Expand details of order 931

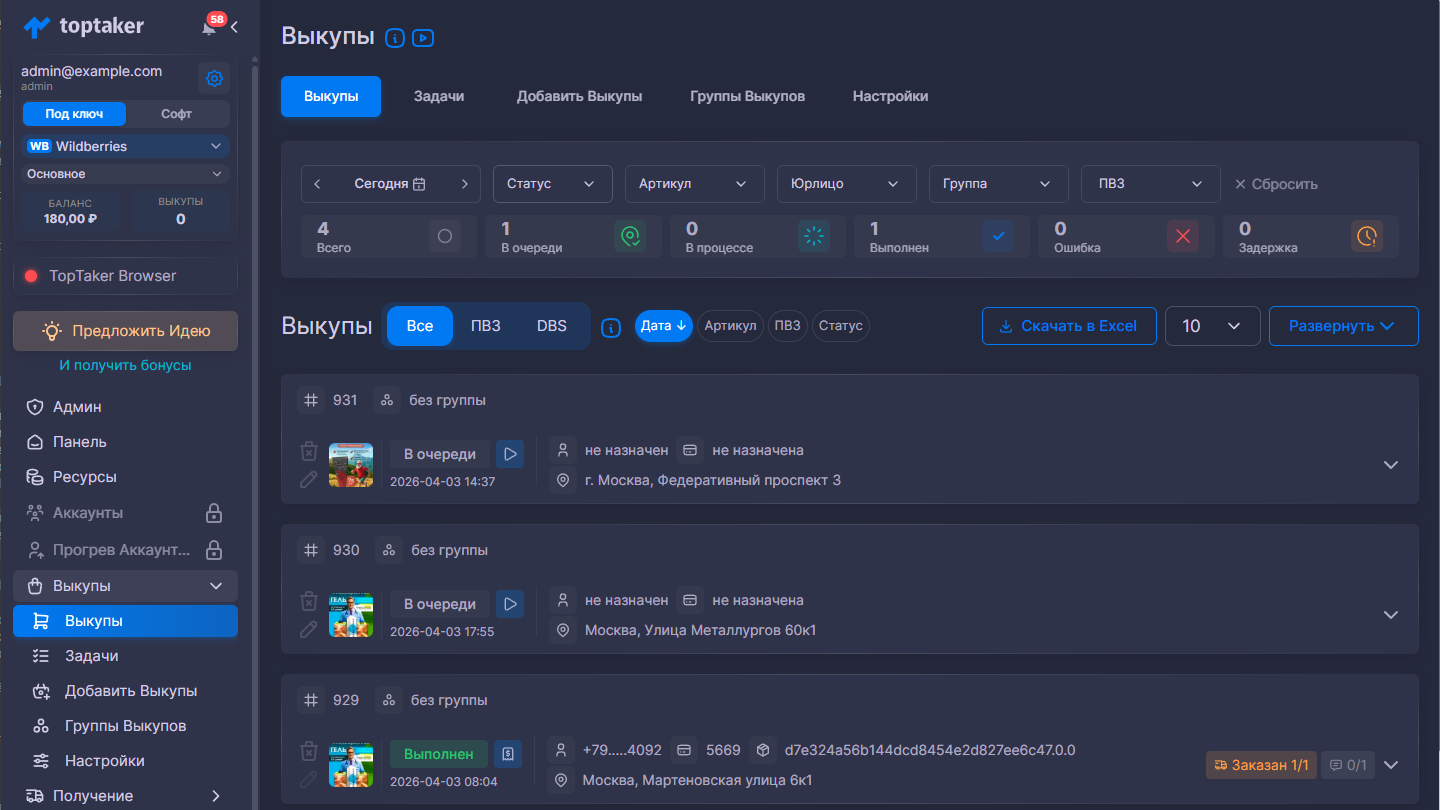1390,465
